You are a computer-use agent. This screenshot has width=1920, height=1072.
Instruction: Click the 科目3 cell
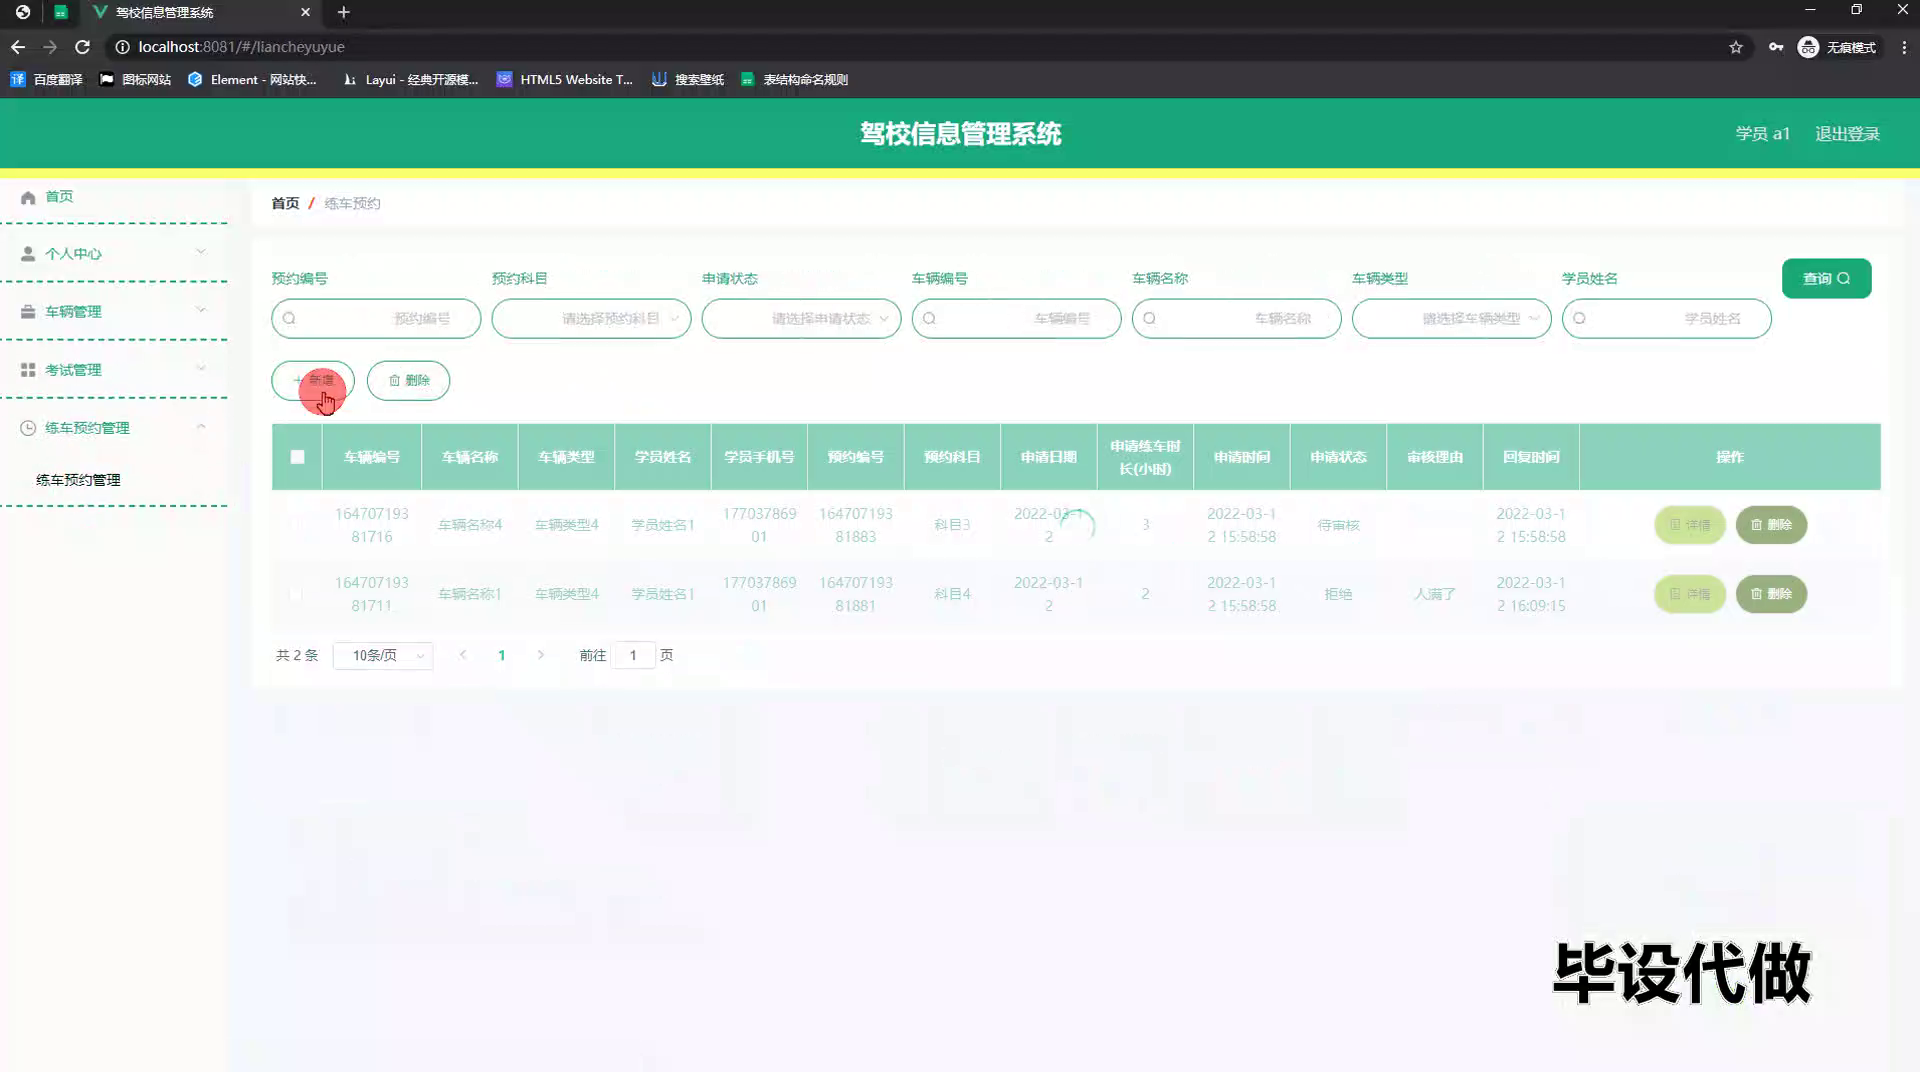click(952, 525)
